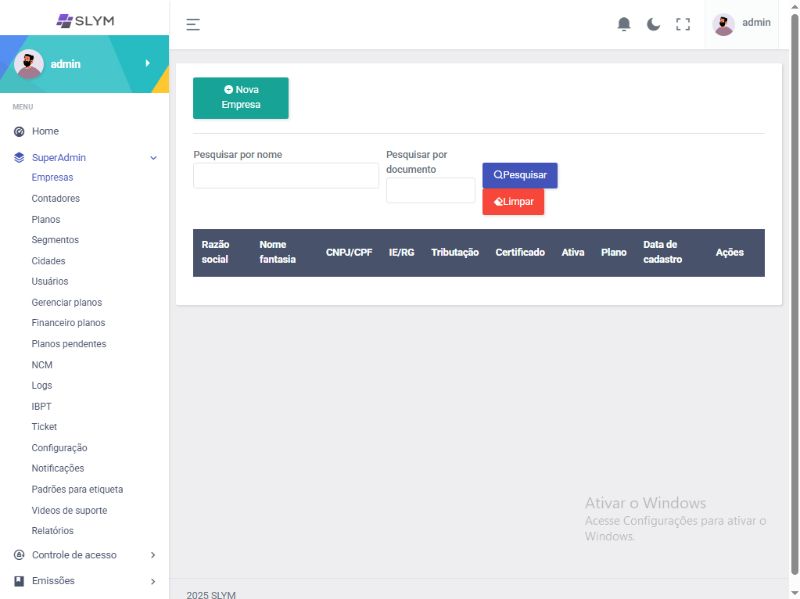Click the Nova Empresa button
The height and width of the screenshot is (599, 800).
pyautogui.click(x=240, y=97)
